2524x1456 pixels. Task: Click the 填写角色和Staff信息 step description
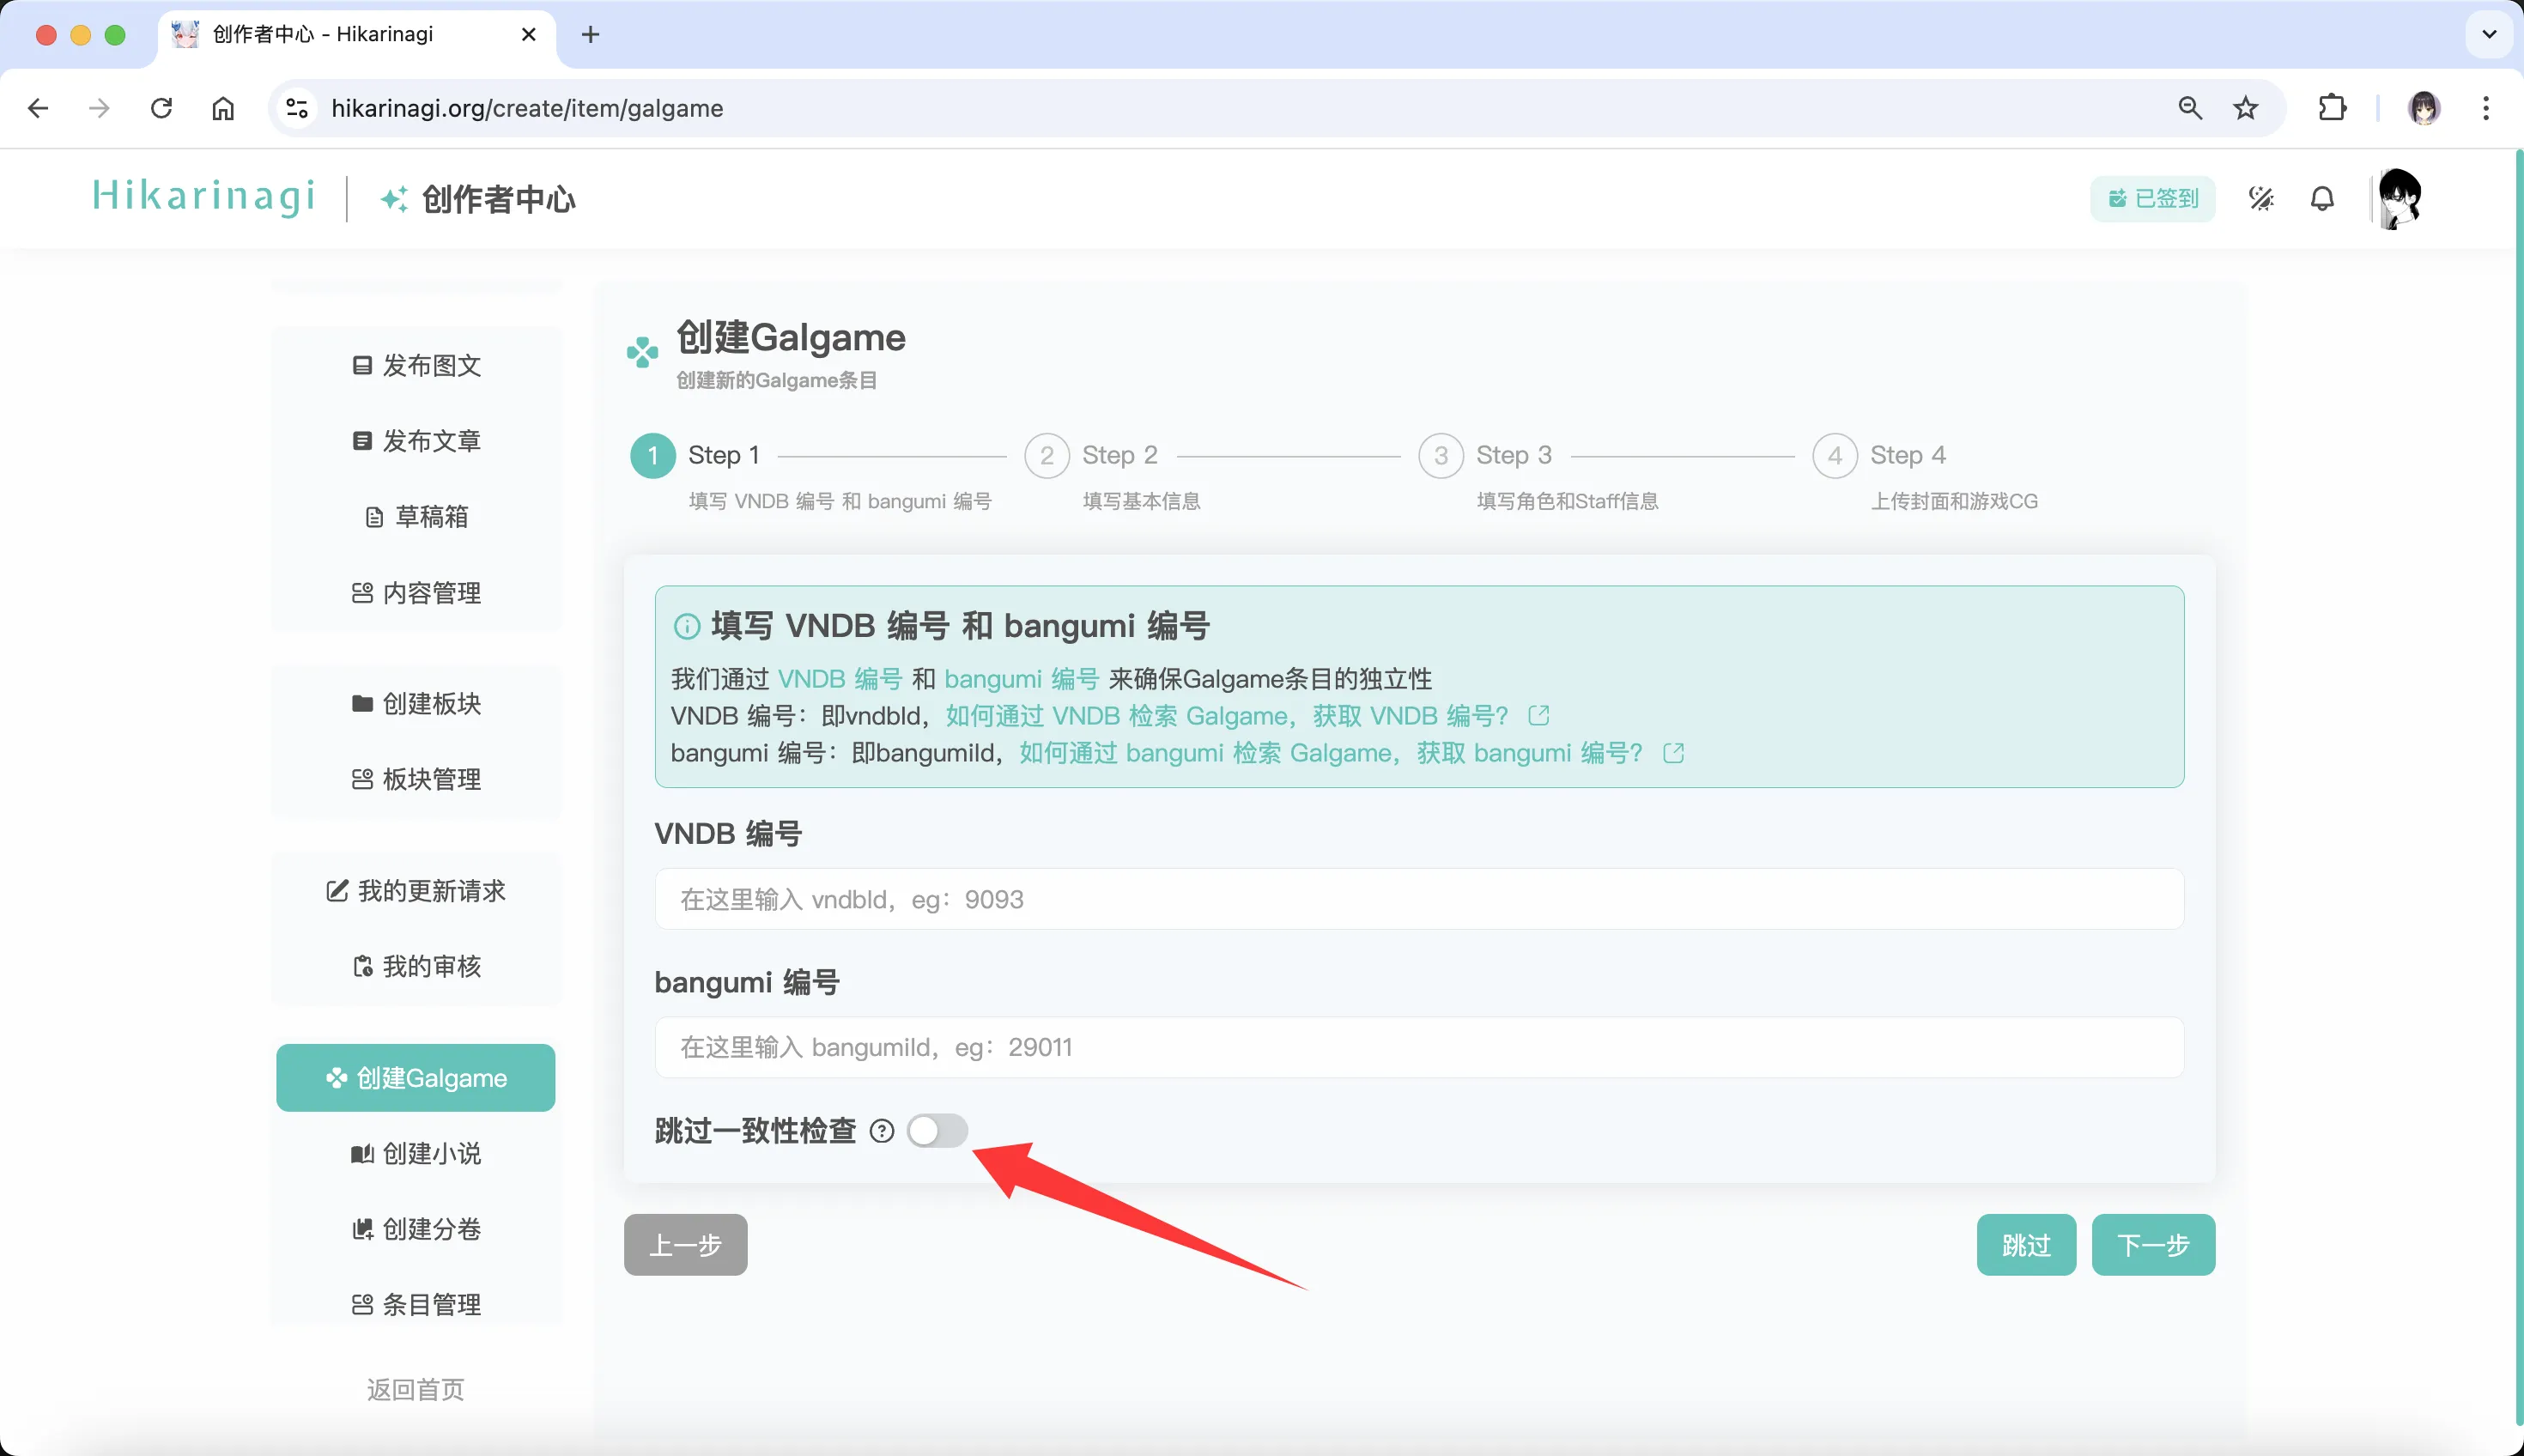click(1567, 501)
